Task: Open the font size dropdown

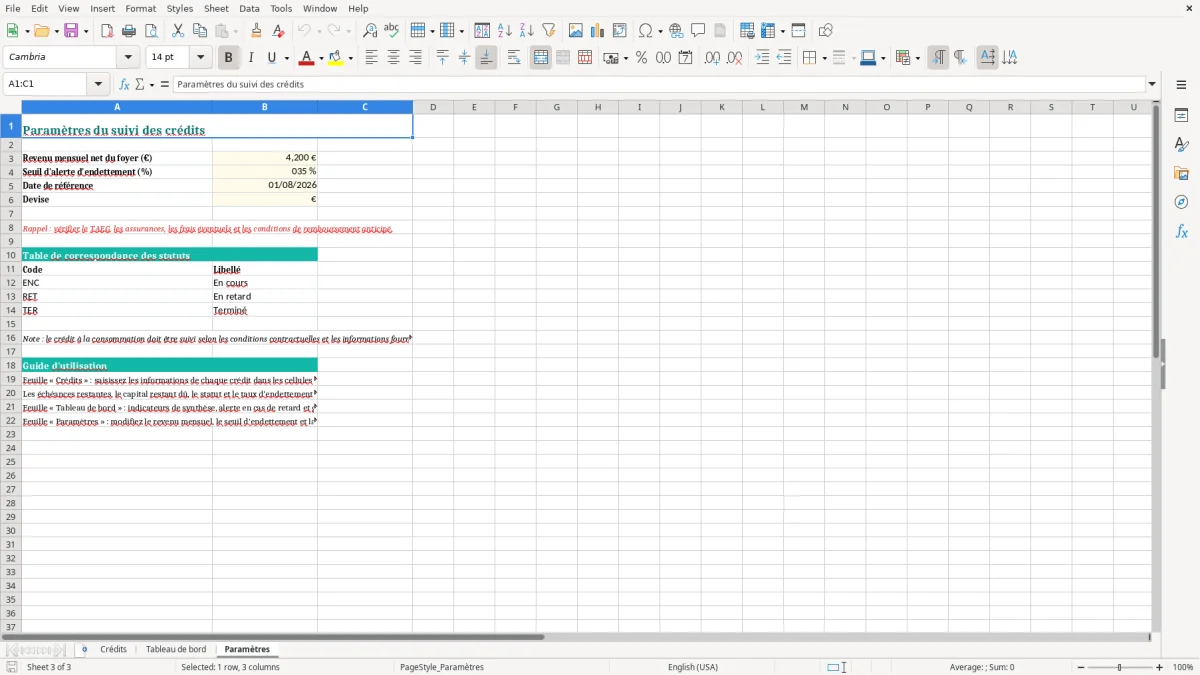Action: tap(200, 57)
